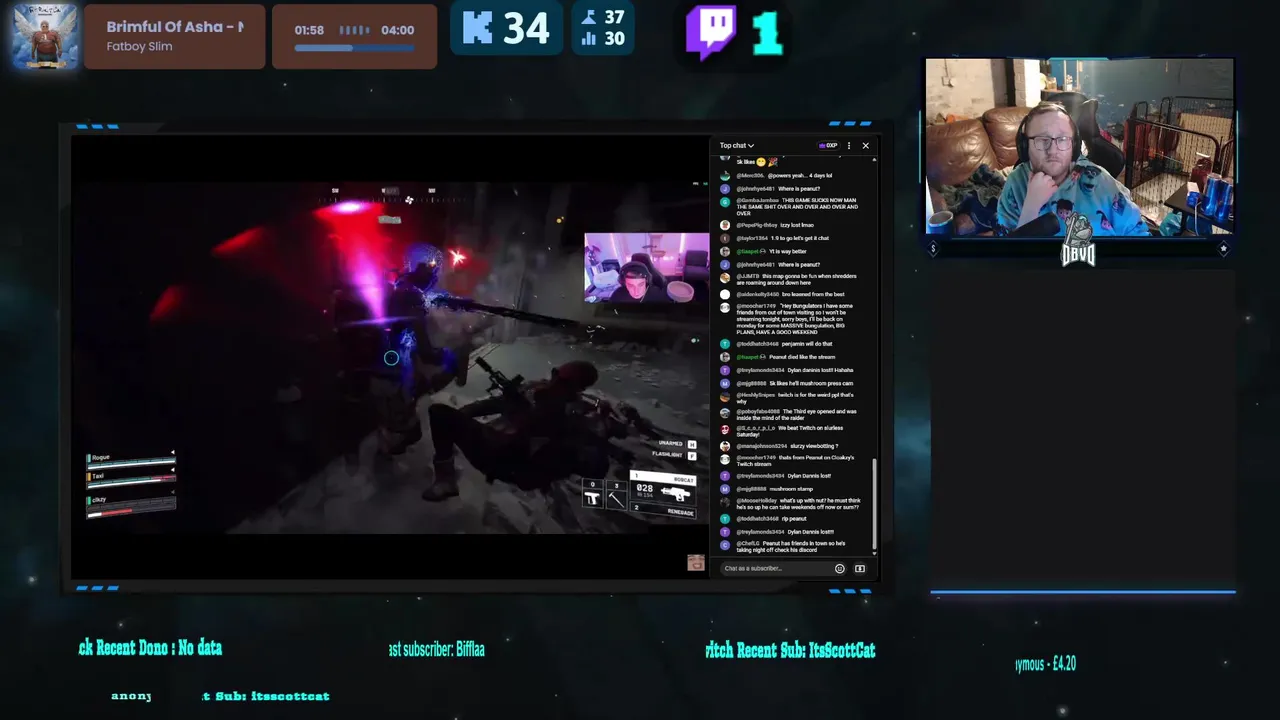Viewport: 1280px width, 720px height.
Task: Click the HeshlySnipes avatar in chat
Action: coord(726,396)
